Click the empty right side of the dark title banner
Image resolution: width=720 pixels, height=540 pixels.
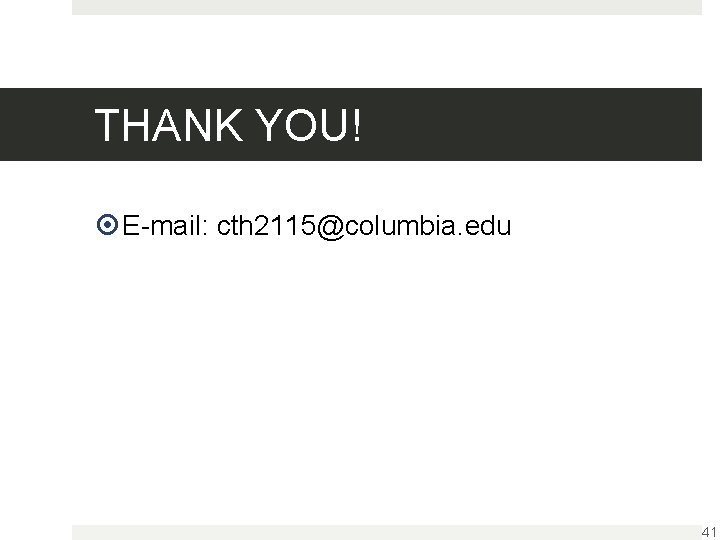point(533,124)
